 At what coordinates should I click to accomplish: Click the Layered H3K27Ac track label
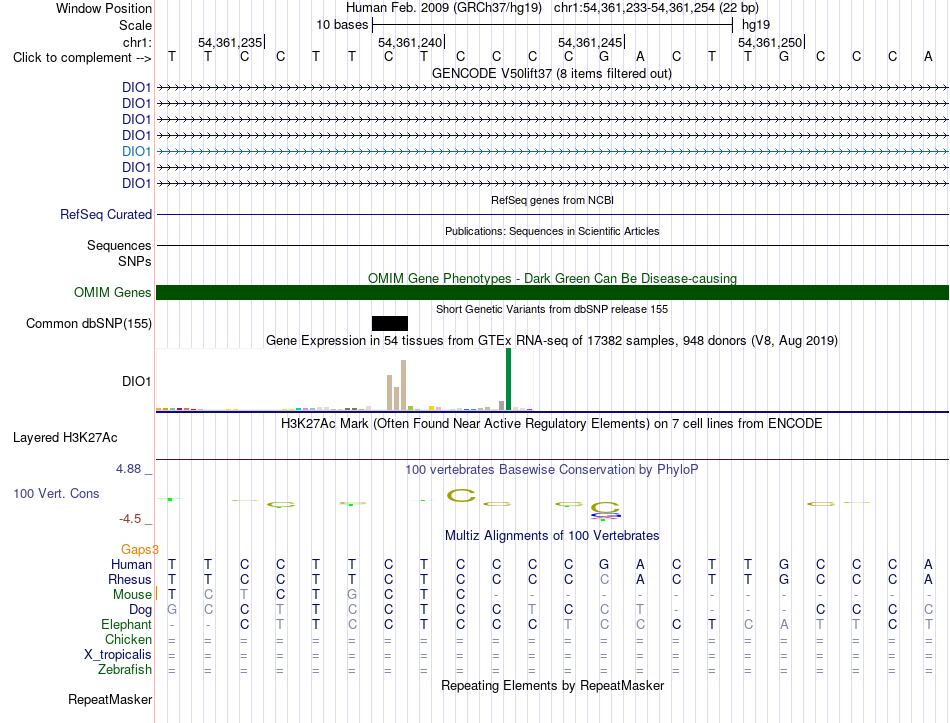(65, 438)
